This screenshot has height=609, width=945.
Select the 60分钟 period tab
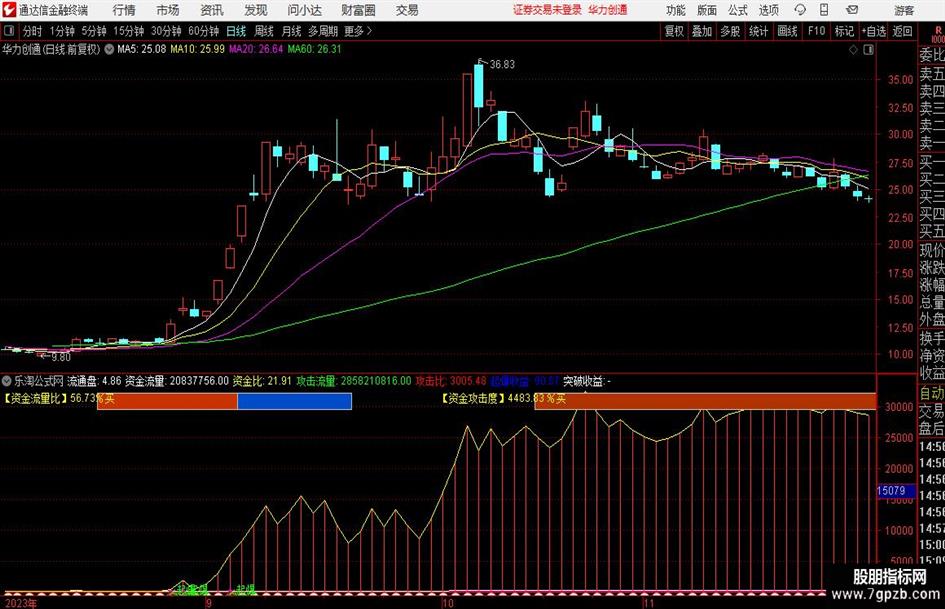(203, 31)
